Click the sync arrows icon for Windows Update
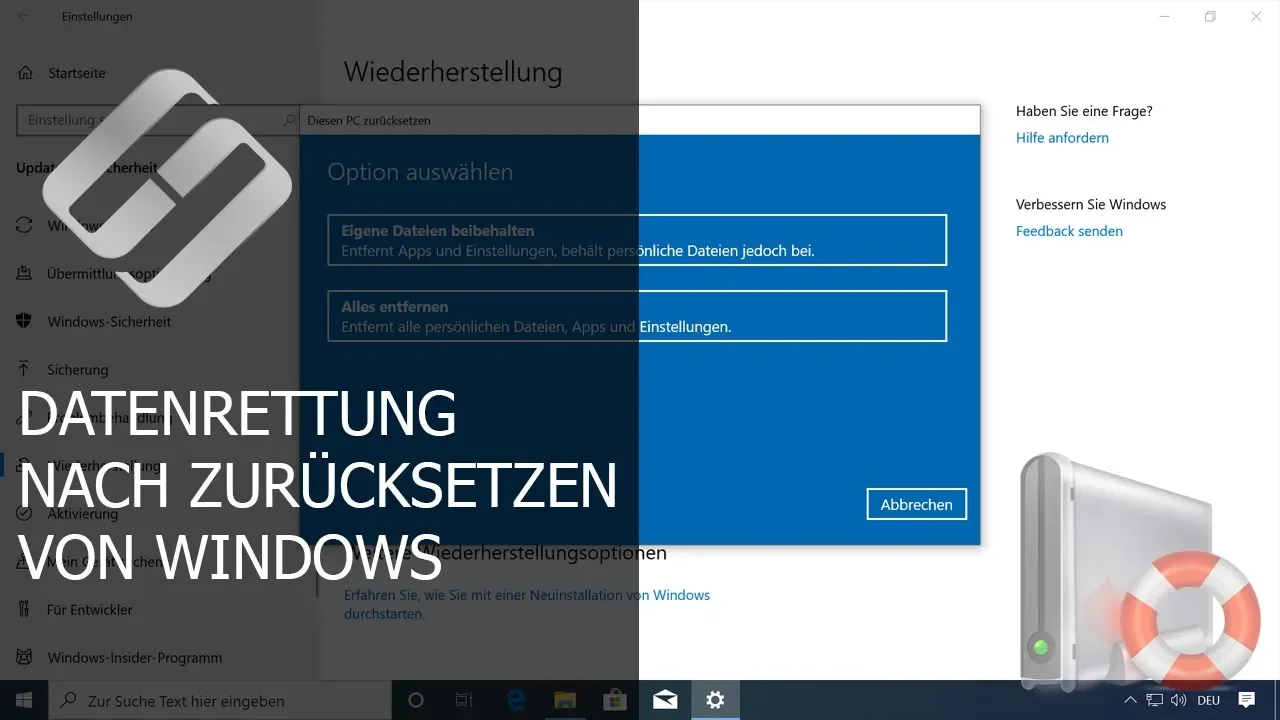This screenshot has width=1280, height=720. [x=25, y=225]
